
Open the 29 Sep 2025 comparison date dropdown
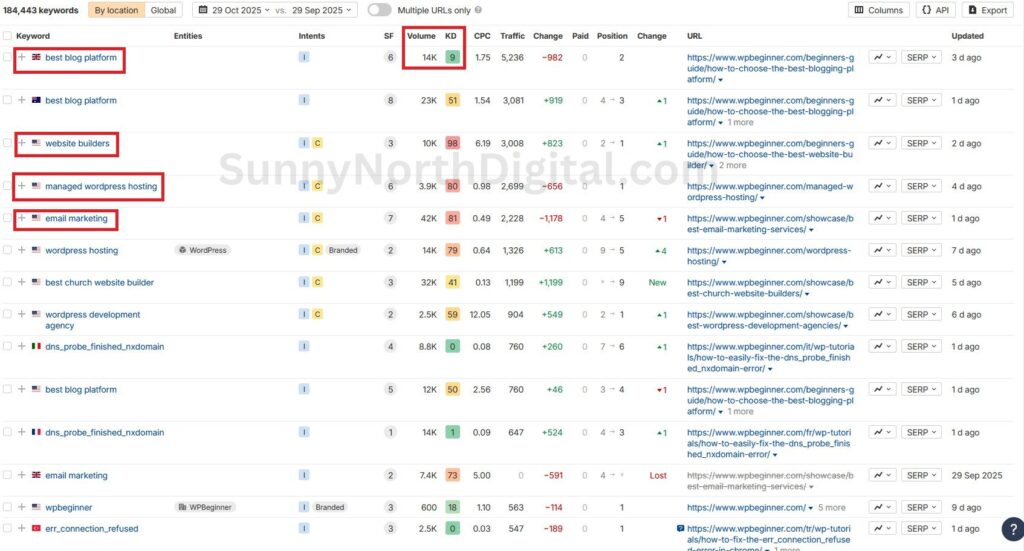tap(321, 10)
